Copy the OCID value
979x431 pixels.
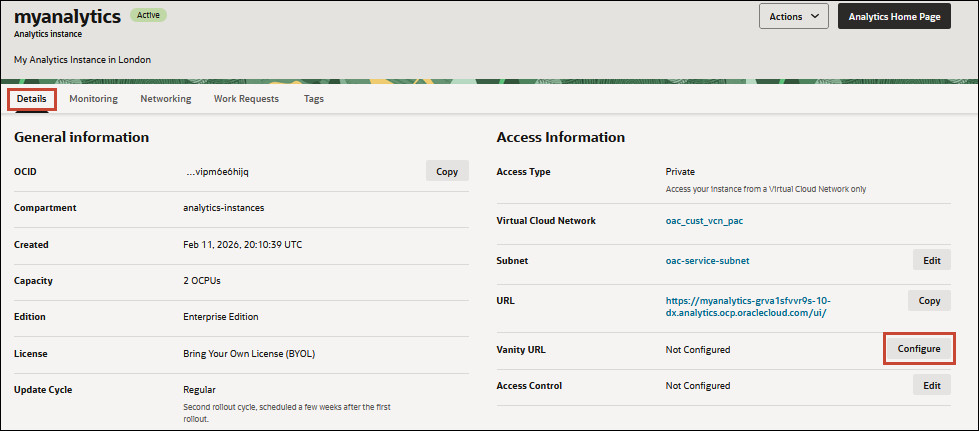446,171
